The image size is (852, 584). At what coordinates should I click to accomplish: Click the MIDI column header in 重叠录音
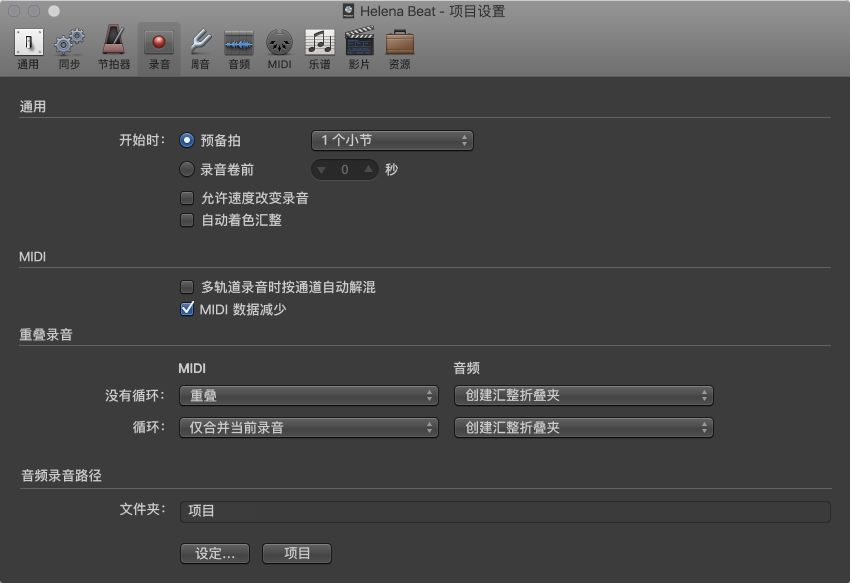[192, 368]
